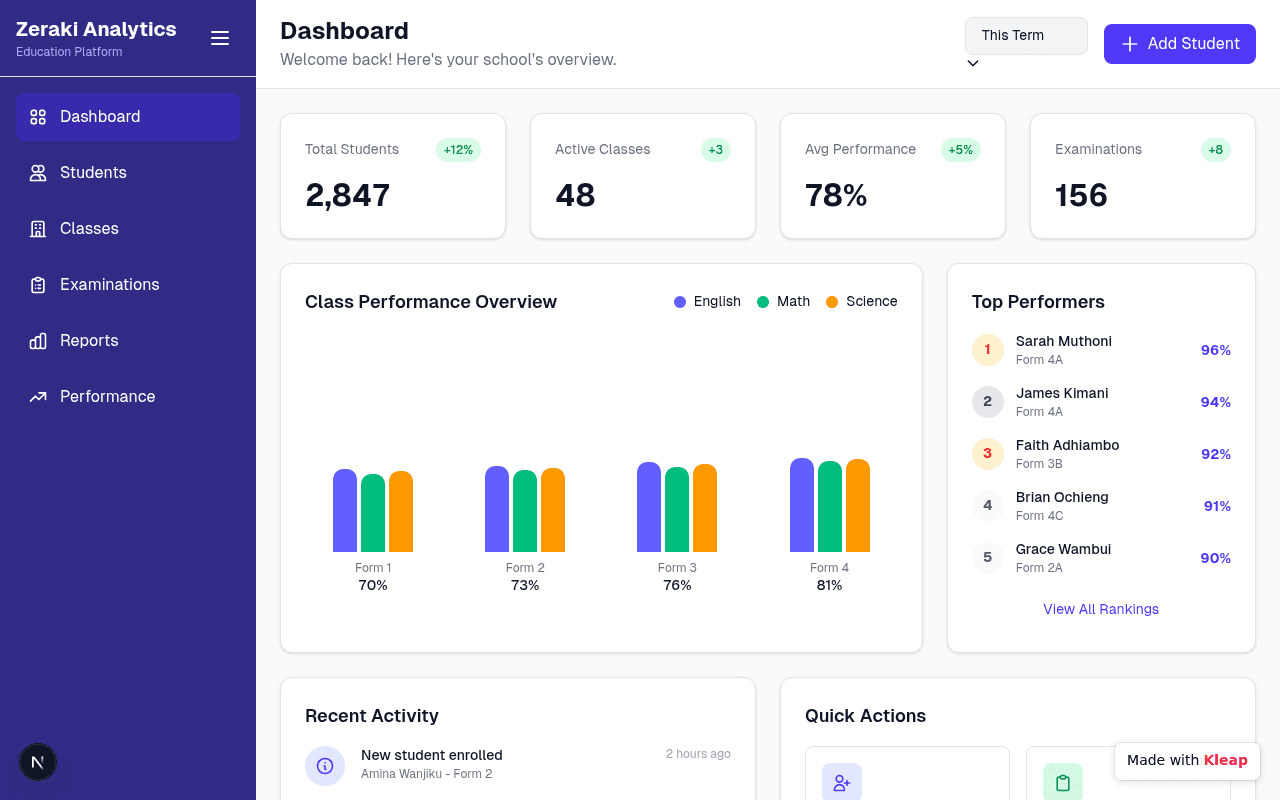Click the round N logo badge
Image resolution: width=1280 pixels, height=800 pixels.
click(38, 762)
